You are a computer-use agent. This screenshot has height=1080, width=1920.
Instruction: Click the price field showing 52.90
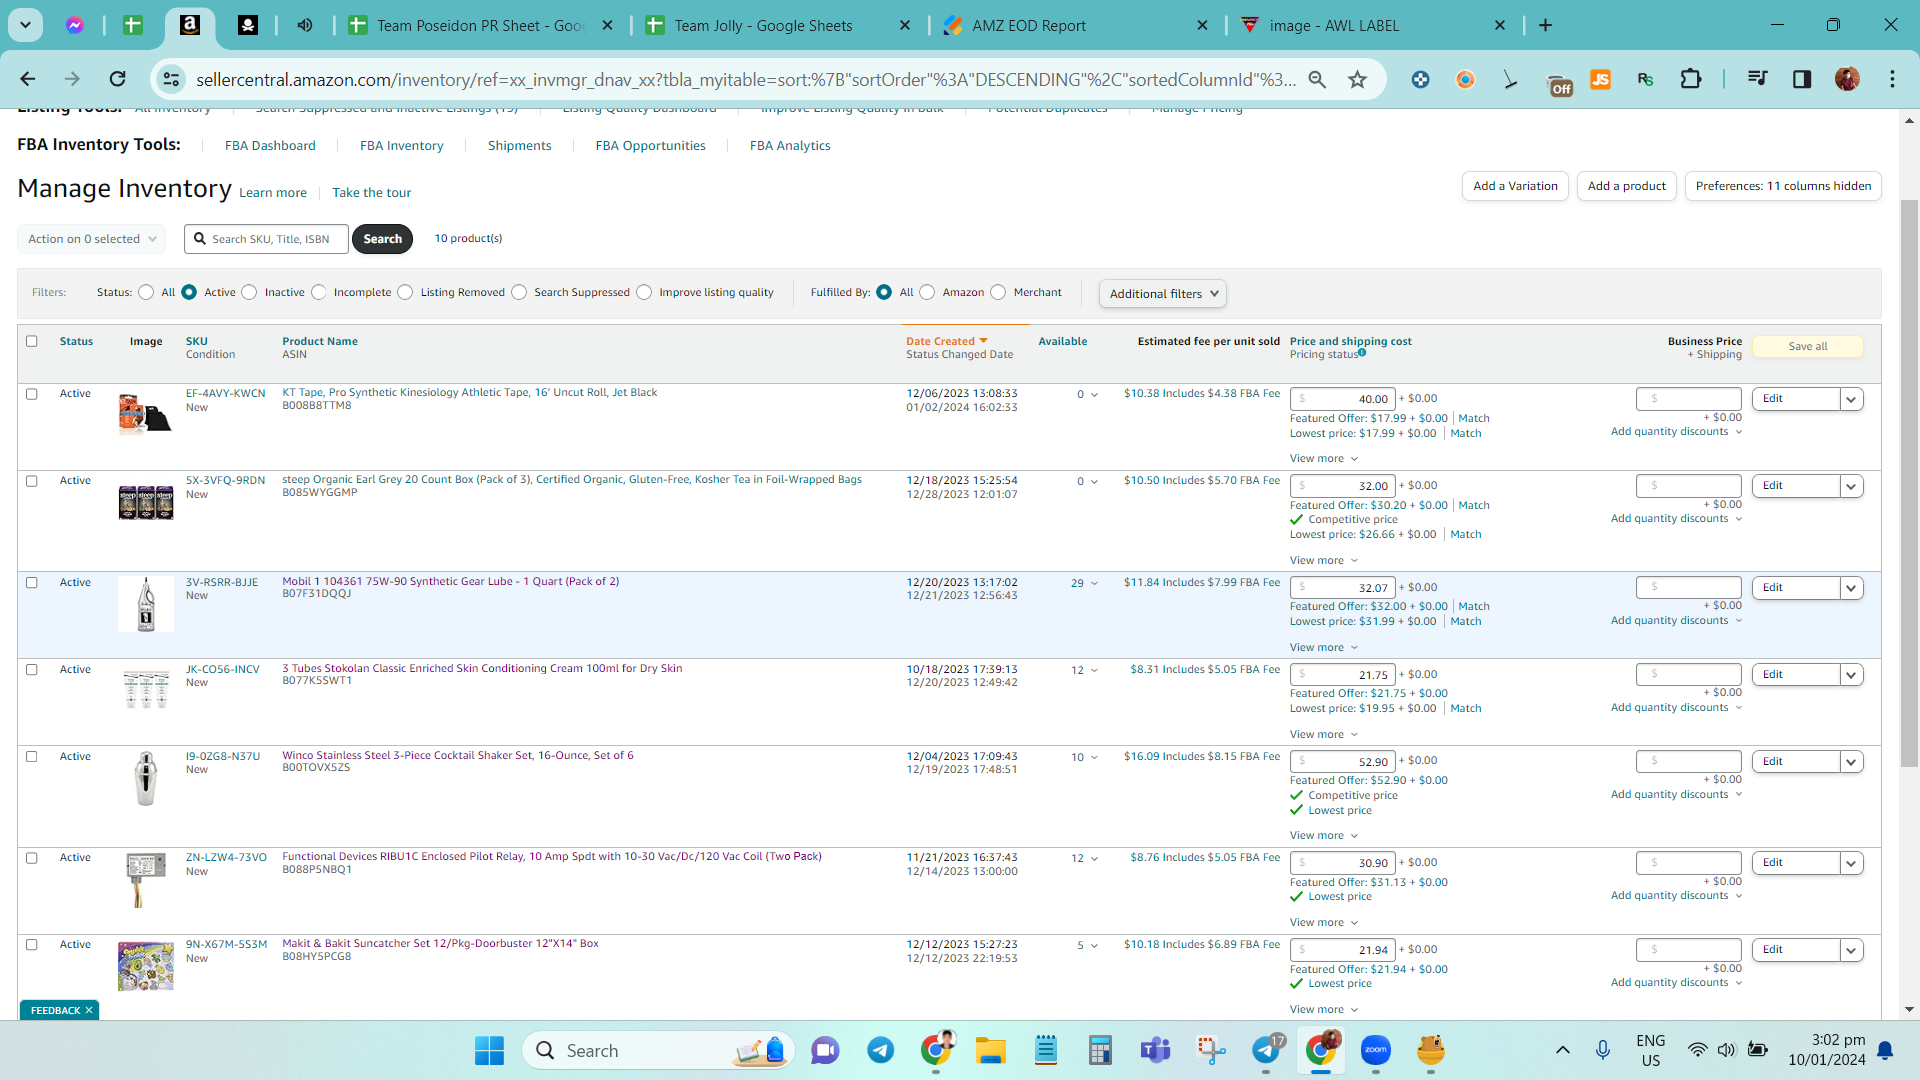pos(1342,762)
